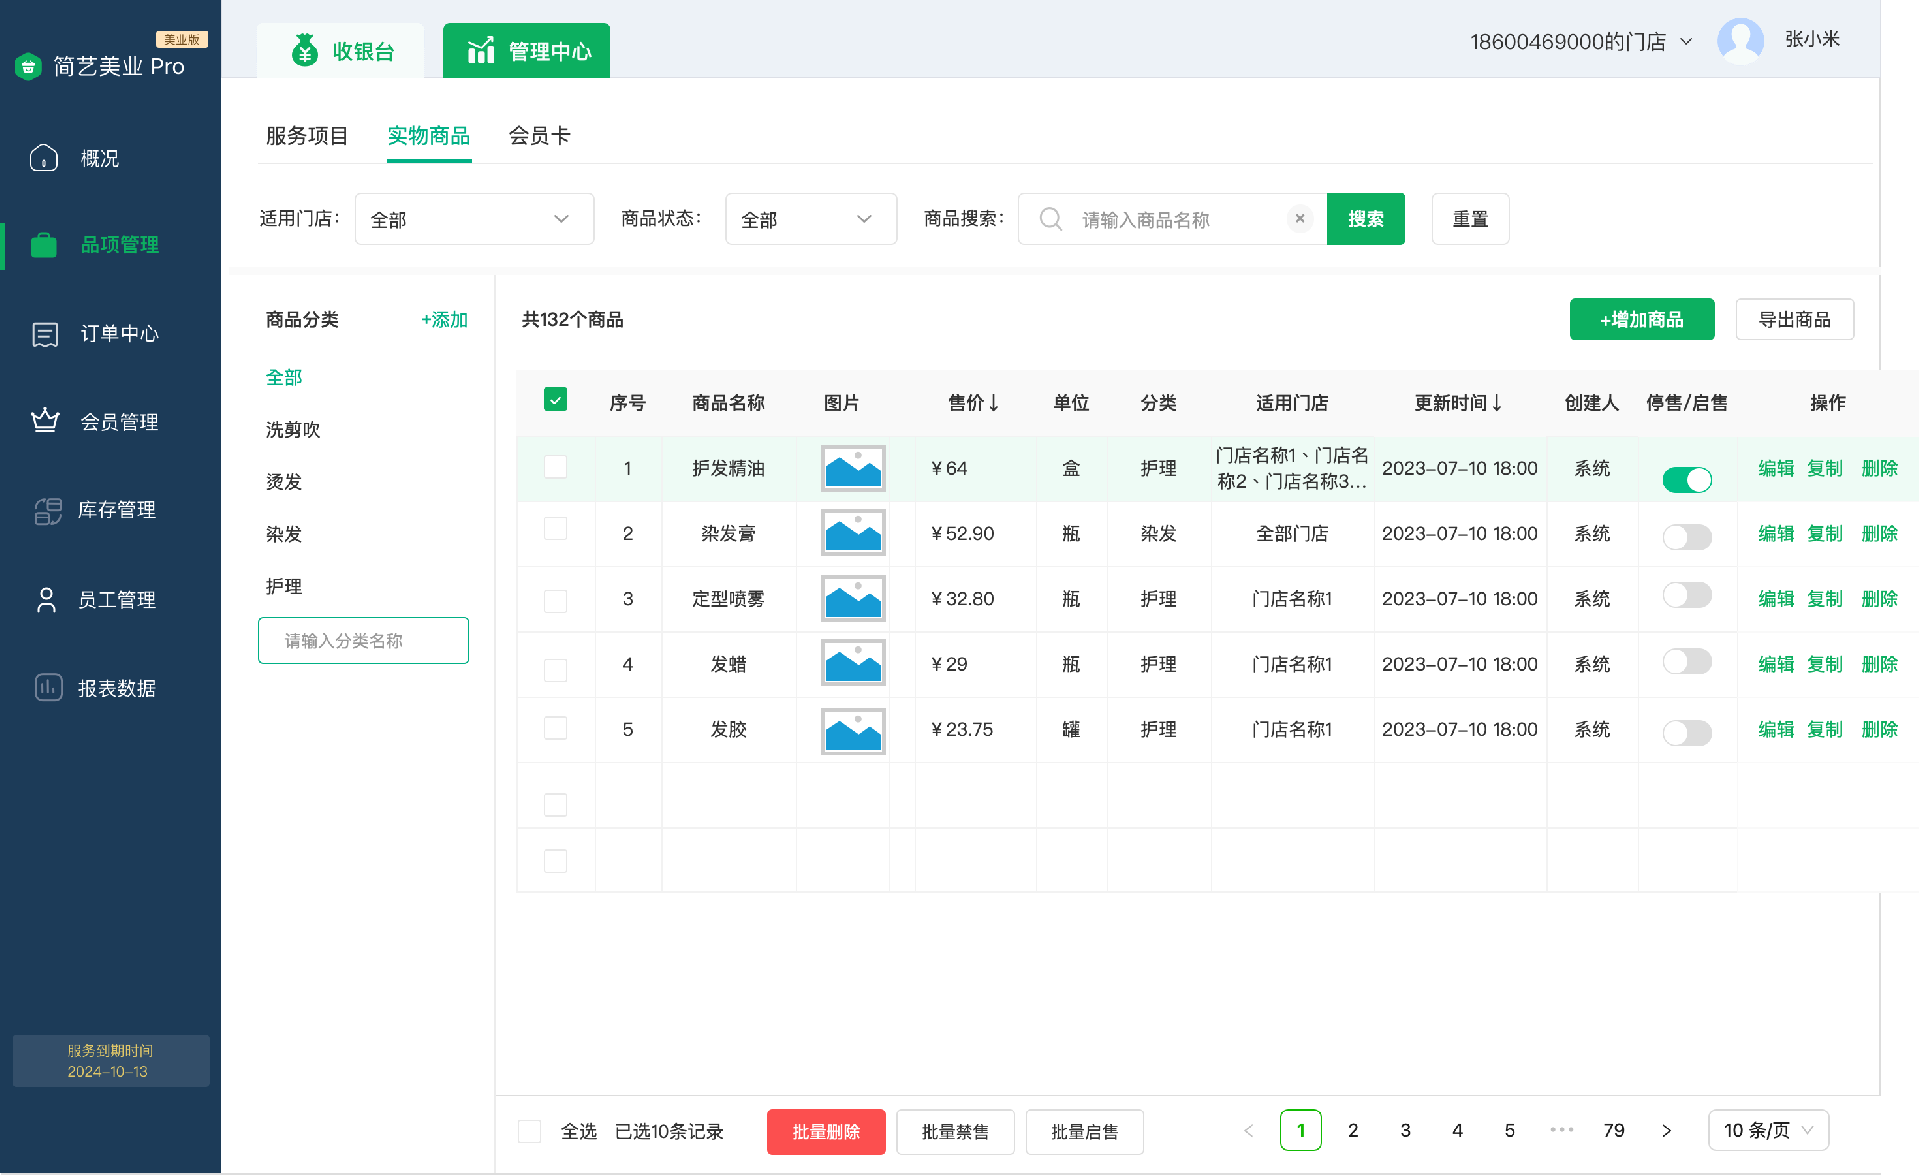Open the 商品状态 dropdown
The height and width of the screenshot is (1175, 1919).
810,219
